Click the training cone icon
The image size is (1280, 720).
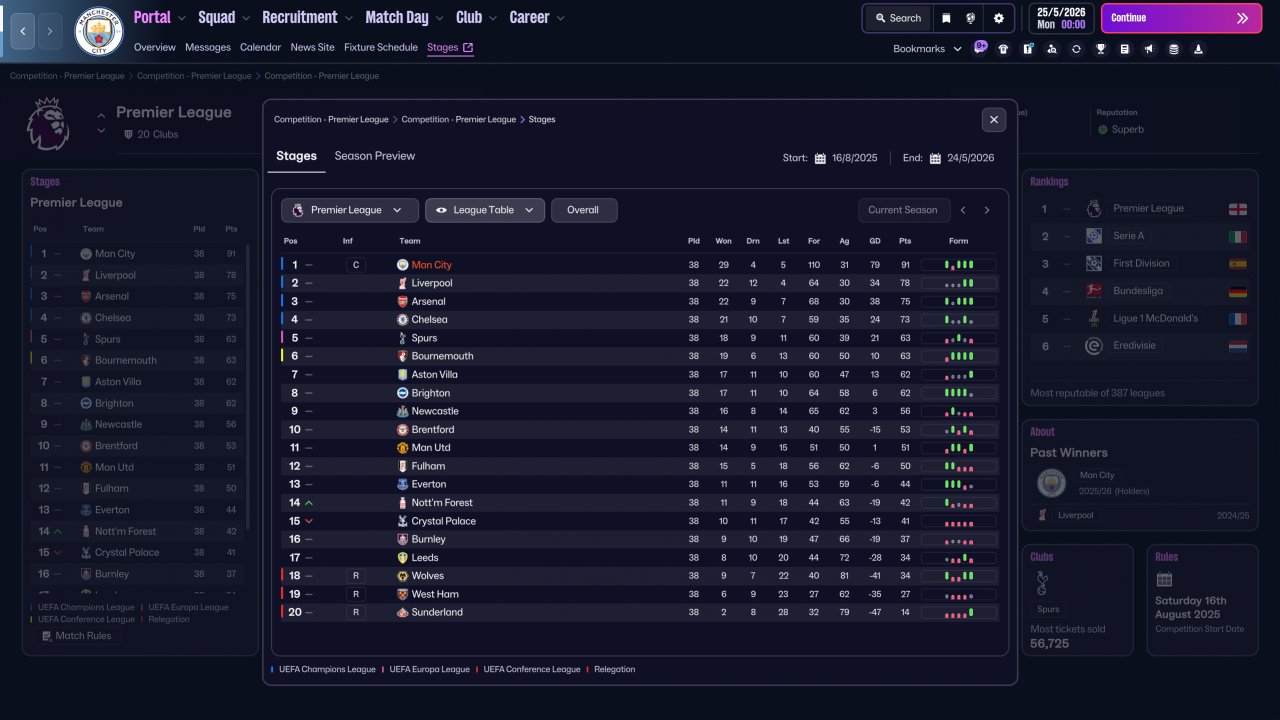(x=1198, y=49)
